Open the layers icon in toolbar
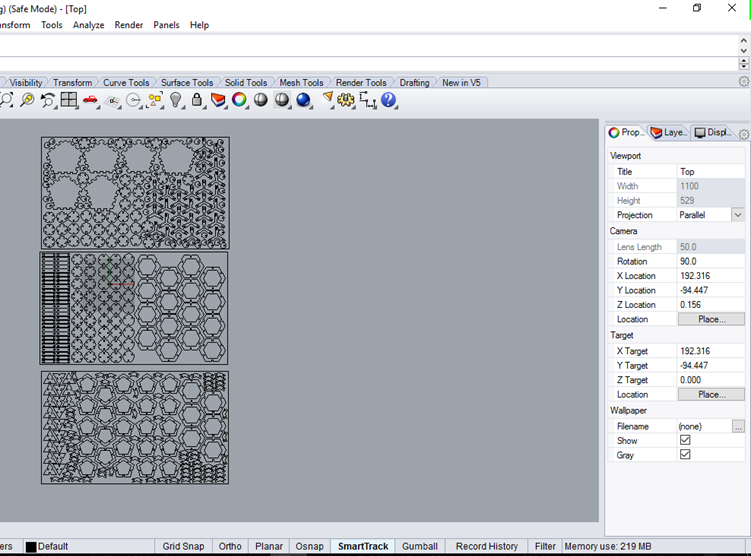The width and height of the screenshot is (751, 556). [x=218, y=100]
